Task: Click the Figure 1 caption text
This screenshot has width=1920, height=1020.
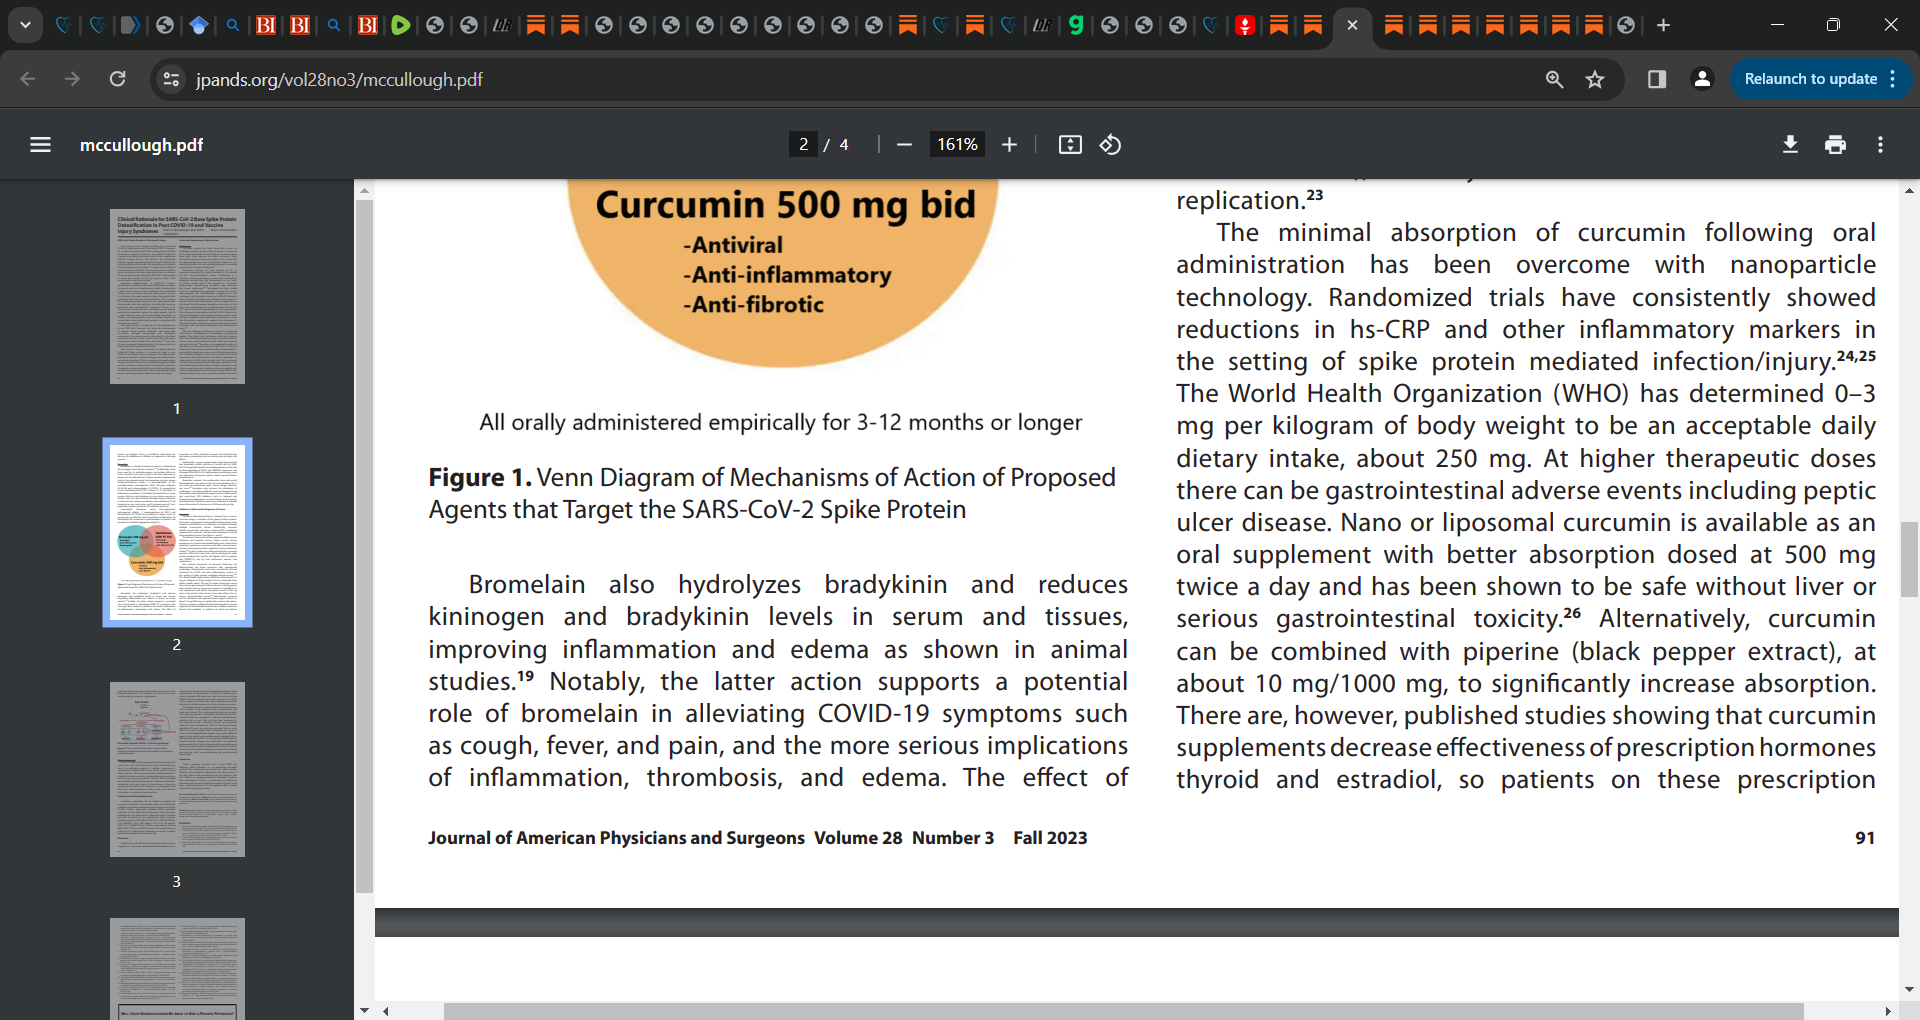Action: (772, 493)
